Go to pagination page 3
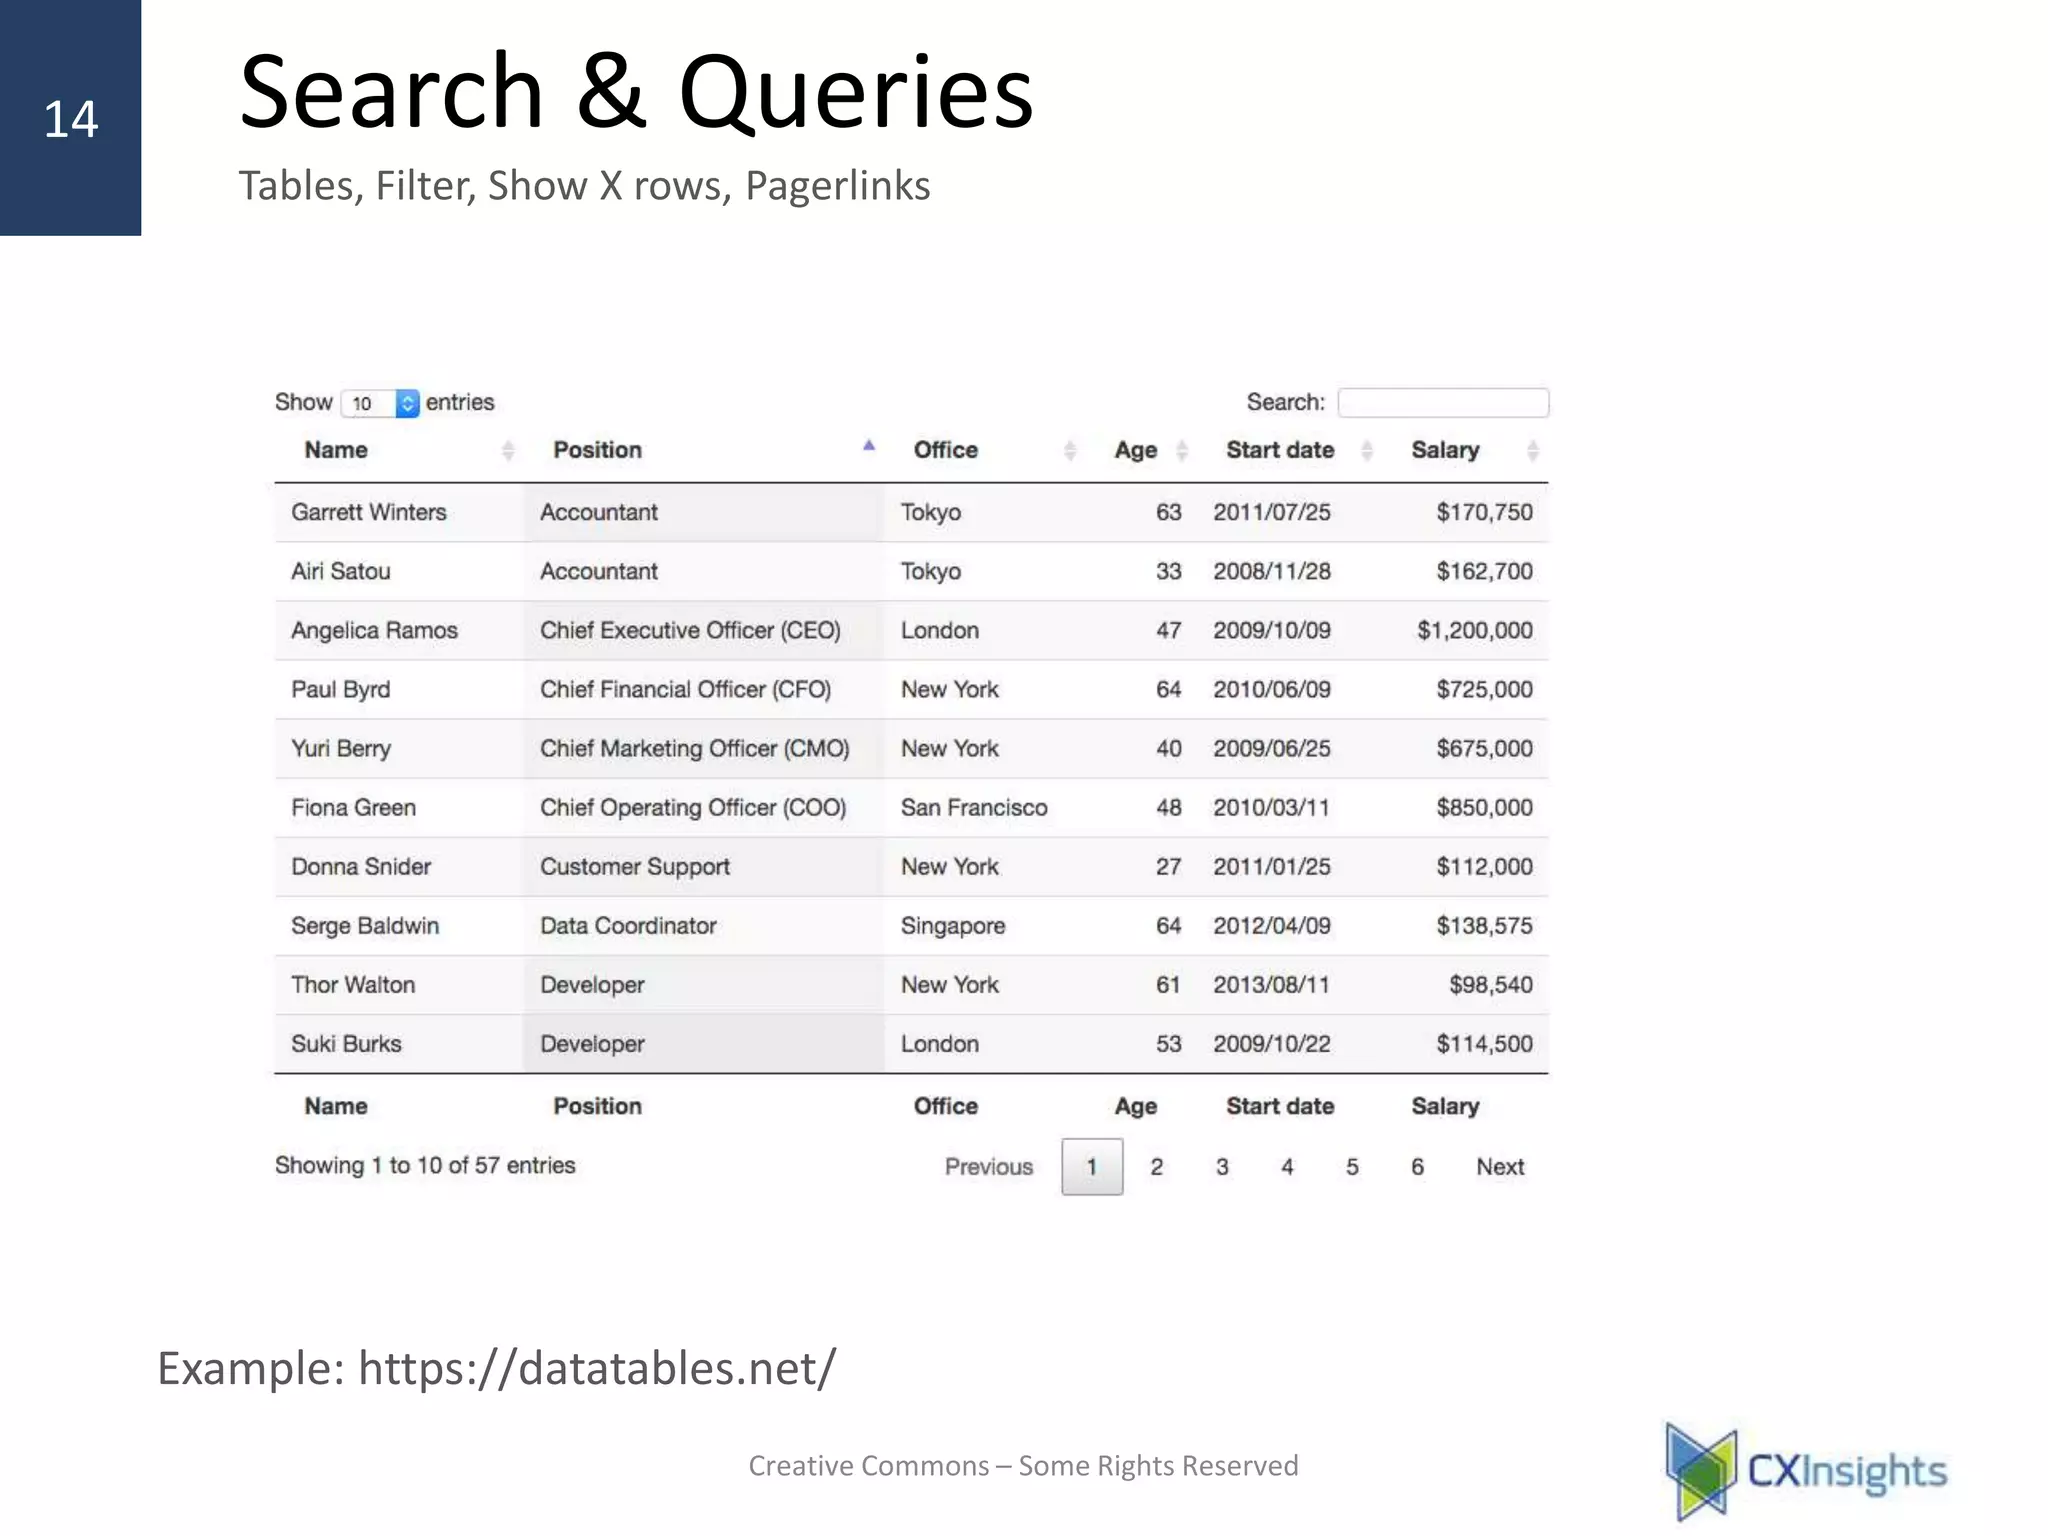Screen dimensions: 2048x1536 [1222, 1167]
